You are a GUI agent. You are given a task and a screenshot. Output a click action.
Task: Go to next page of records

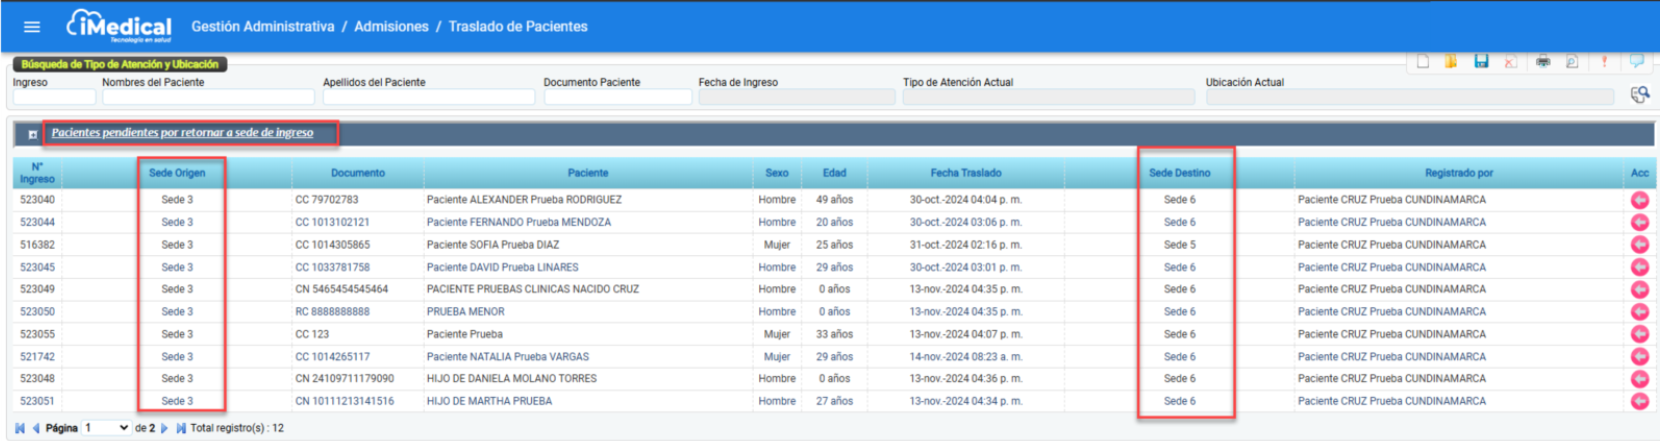pyautogui.click(x=165, y=428)
